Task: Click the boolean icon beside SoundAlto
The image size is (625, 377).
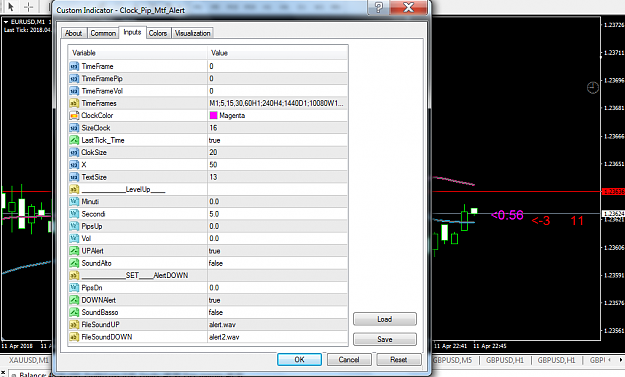Action: point(74,263)
